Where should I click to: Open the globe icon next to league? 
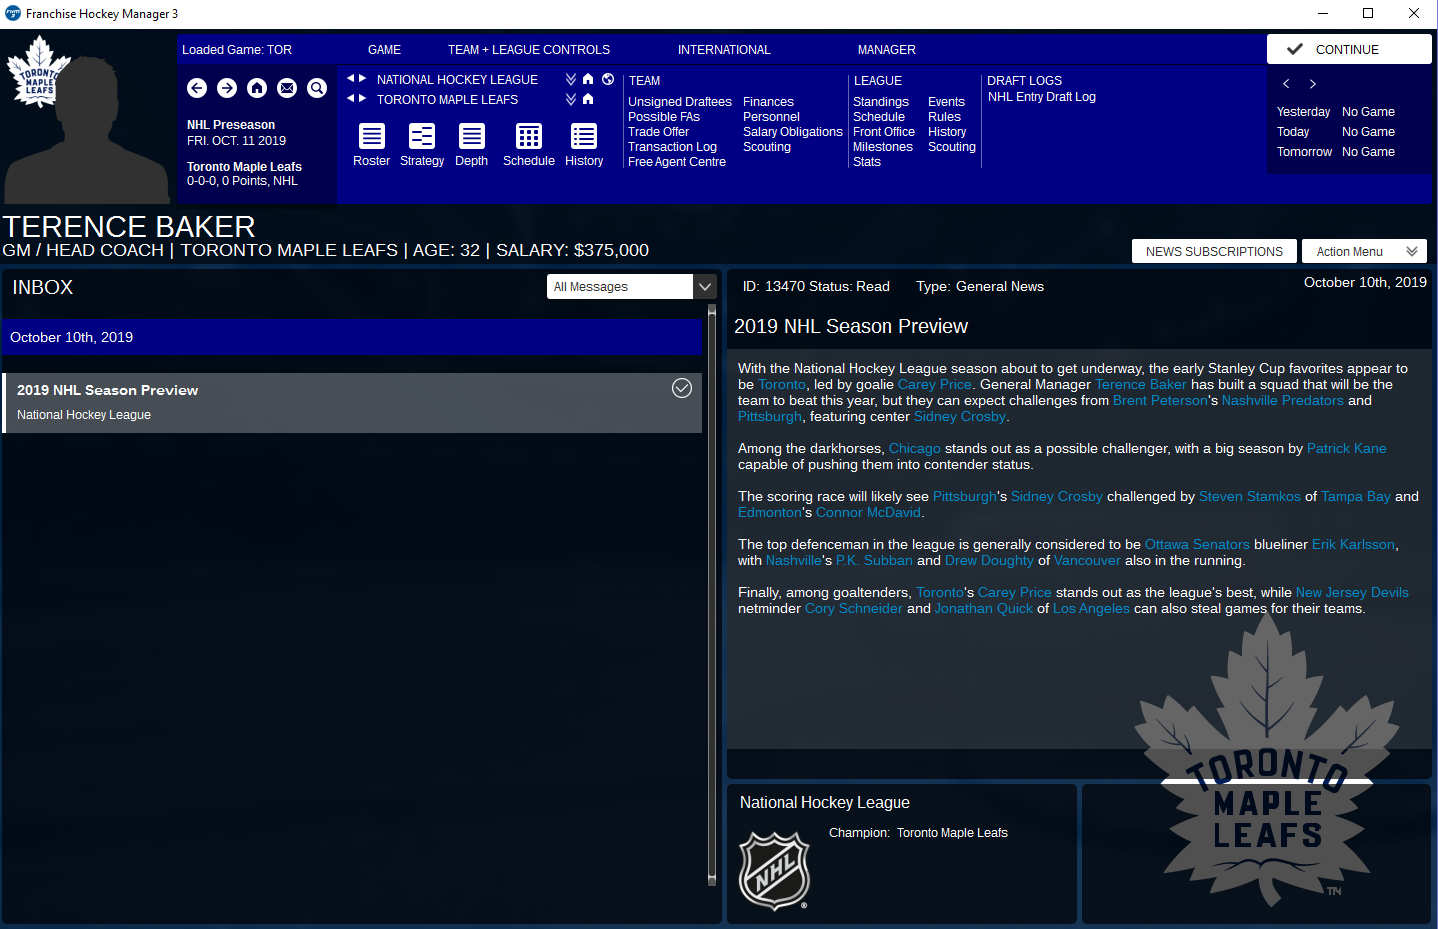[x=607, y=79]
